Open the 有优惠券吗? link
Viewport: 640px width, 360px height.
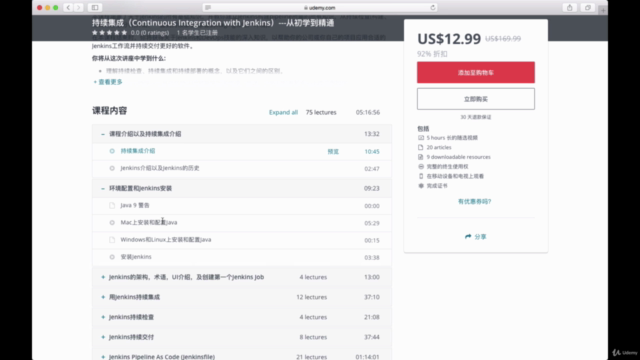point(474,201)
